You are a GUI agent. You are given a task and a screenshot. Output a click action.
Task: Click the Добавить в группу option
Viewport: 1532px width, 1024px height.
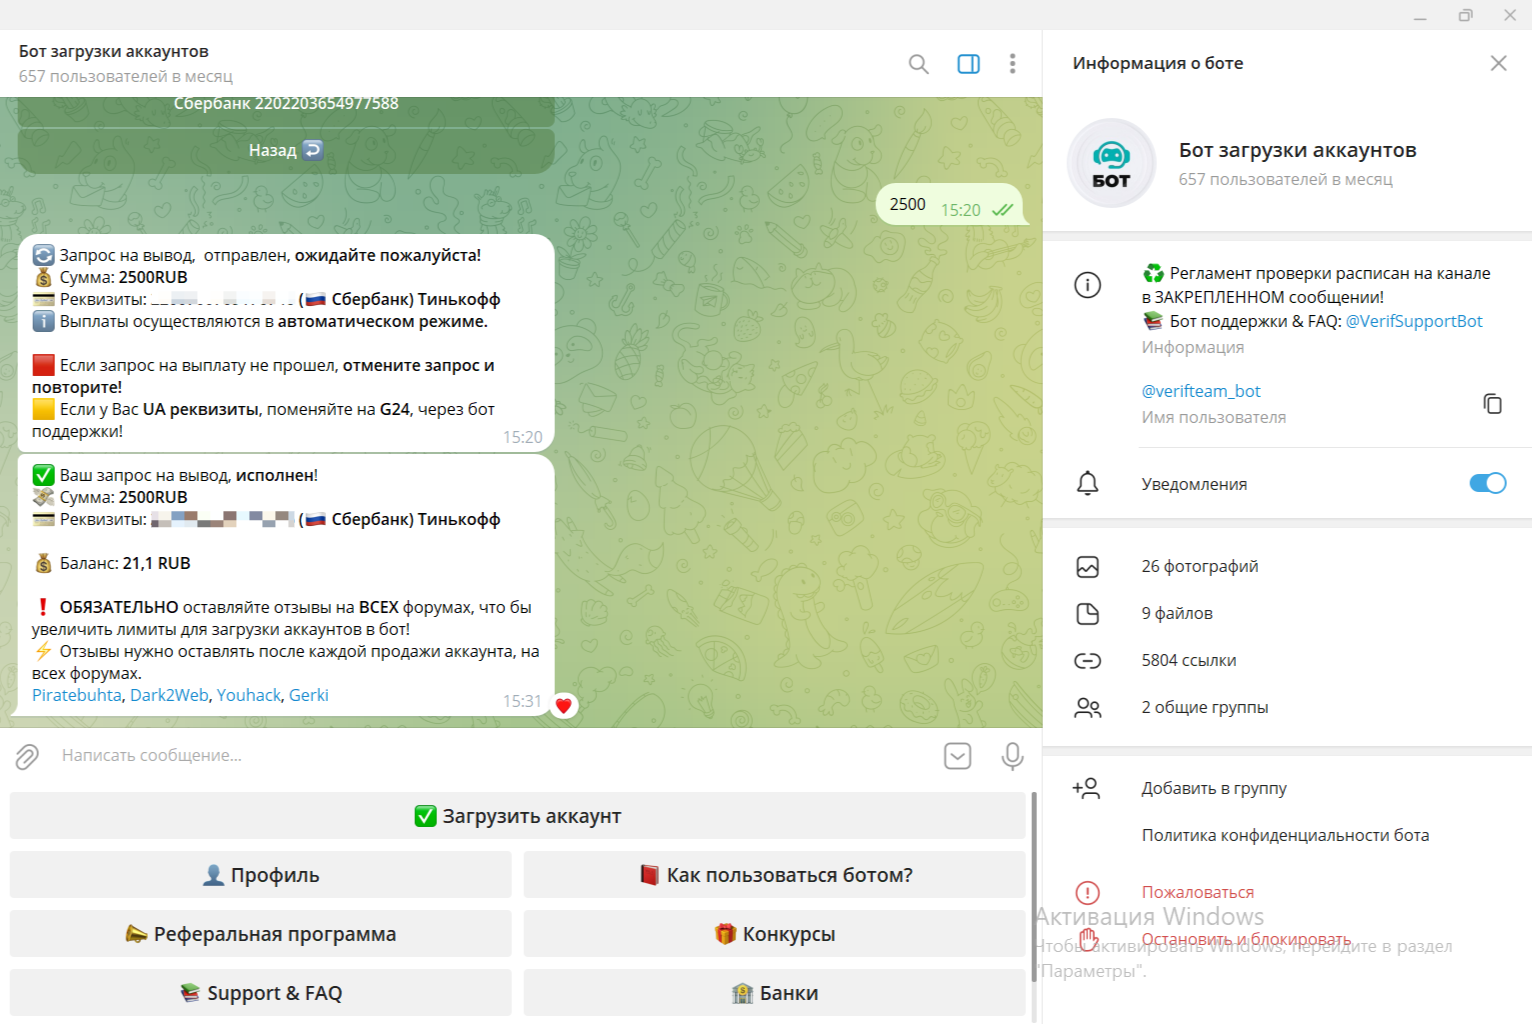click(x=1213, y=789)
